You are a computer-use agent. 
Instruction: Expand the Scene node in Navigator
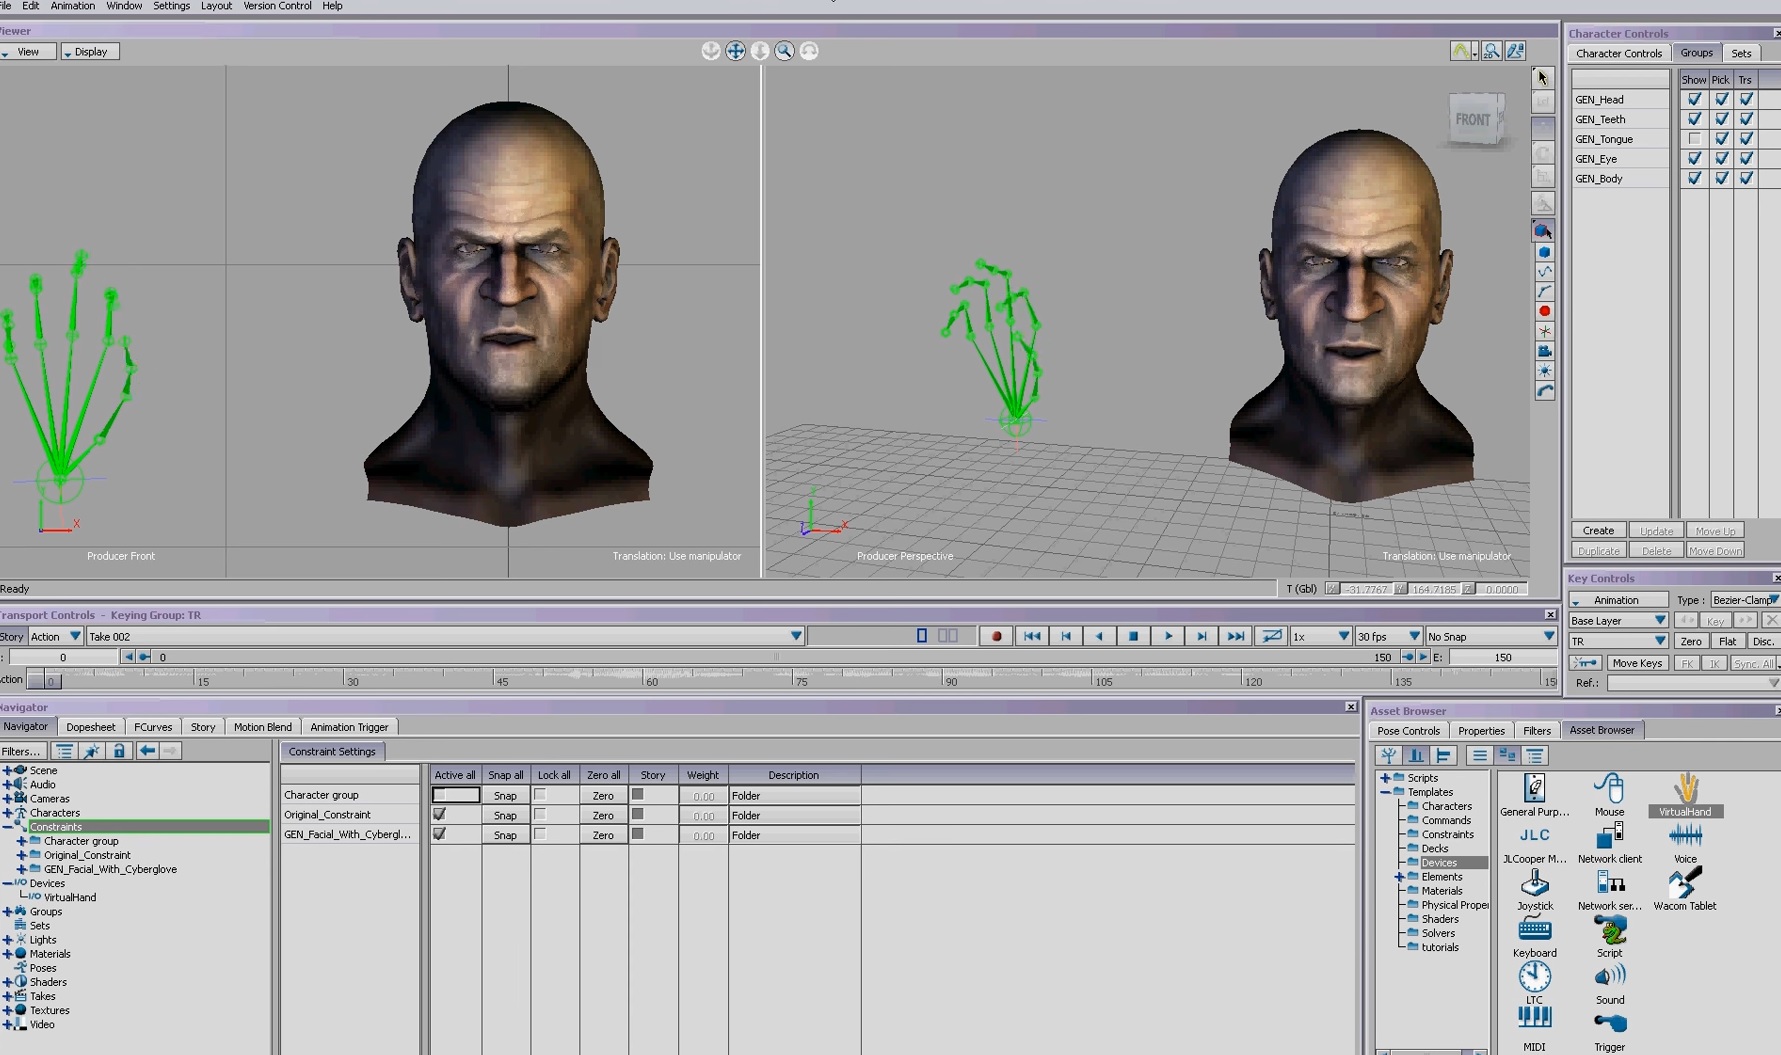coord(7,771)
